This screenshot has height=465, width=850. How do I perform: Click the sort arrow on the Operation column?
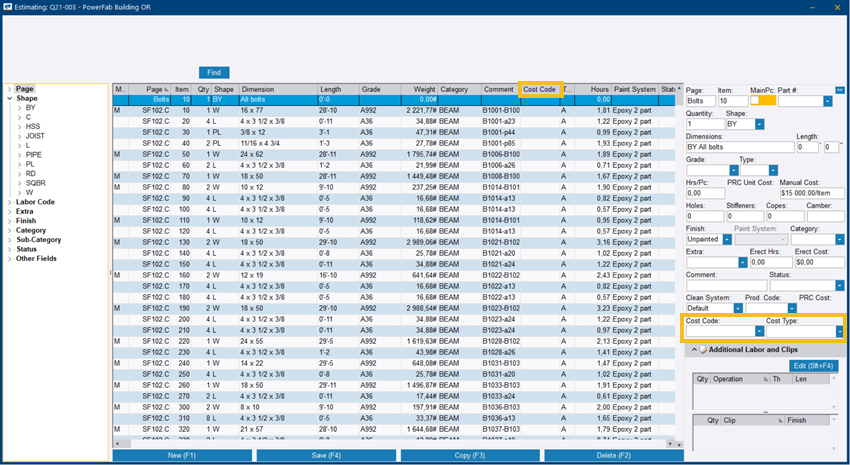coord(765,380)
